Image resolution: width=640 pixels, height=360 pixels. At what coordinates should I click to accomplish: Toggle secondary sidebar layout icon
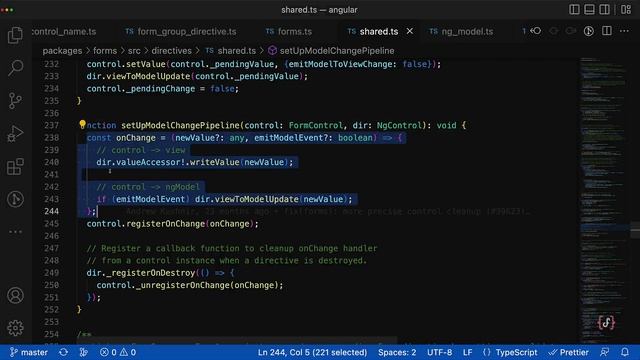604,9
